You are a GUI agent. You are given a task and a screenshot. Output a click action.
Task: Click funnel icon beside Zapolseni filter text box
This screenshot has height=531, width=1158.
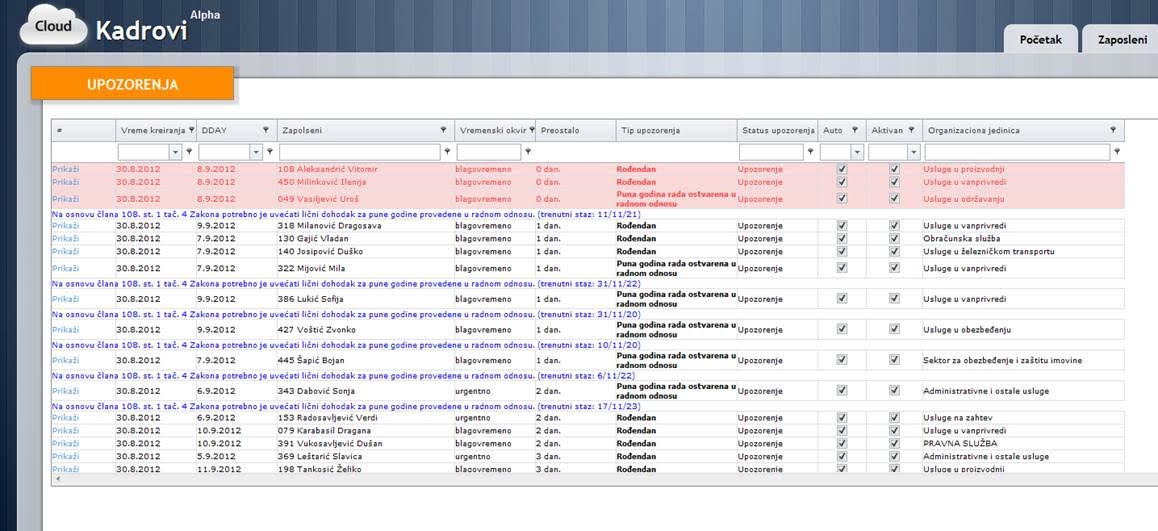coord(447,152)
